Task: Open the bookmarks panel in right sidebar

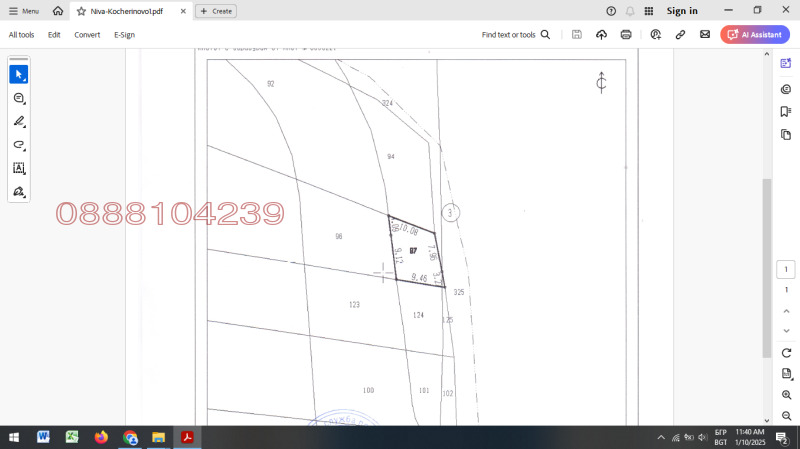Action: tap(786, 111)
